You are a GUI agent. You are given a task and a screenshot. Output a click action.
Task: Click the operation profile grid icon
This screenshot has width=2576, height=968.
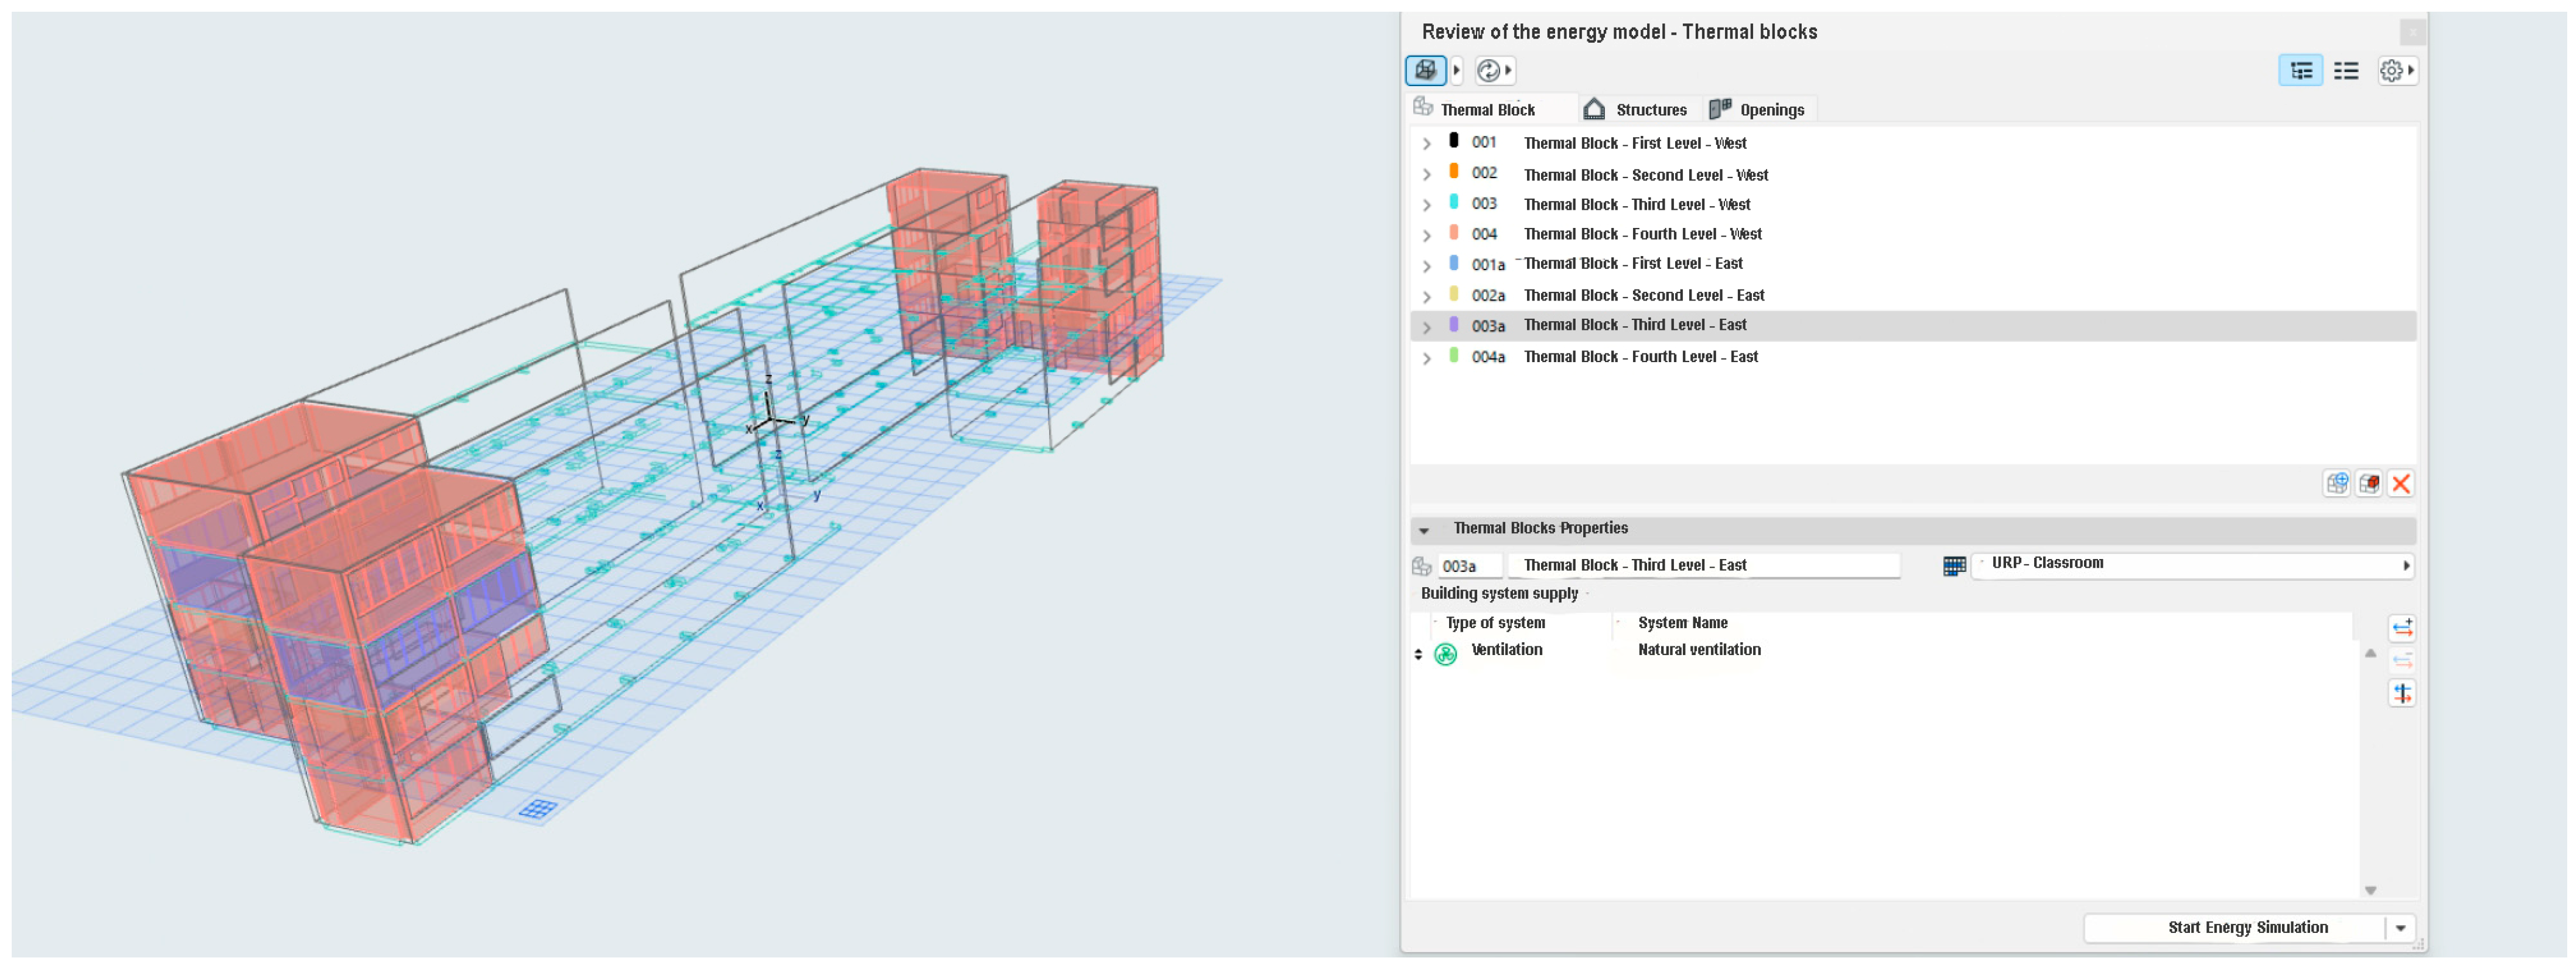point(1954,566)
